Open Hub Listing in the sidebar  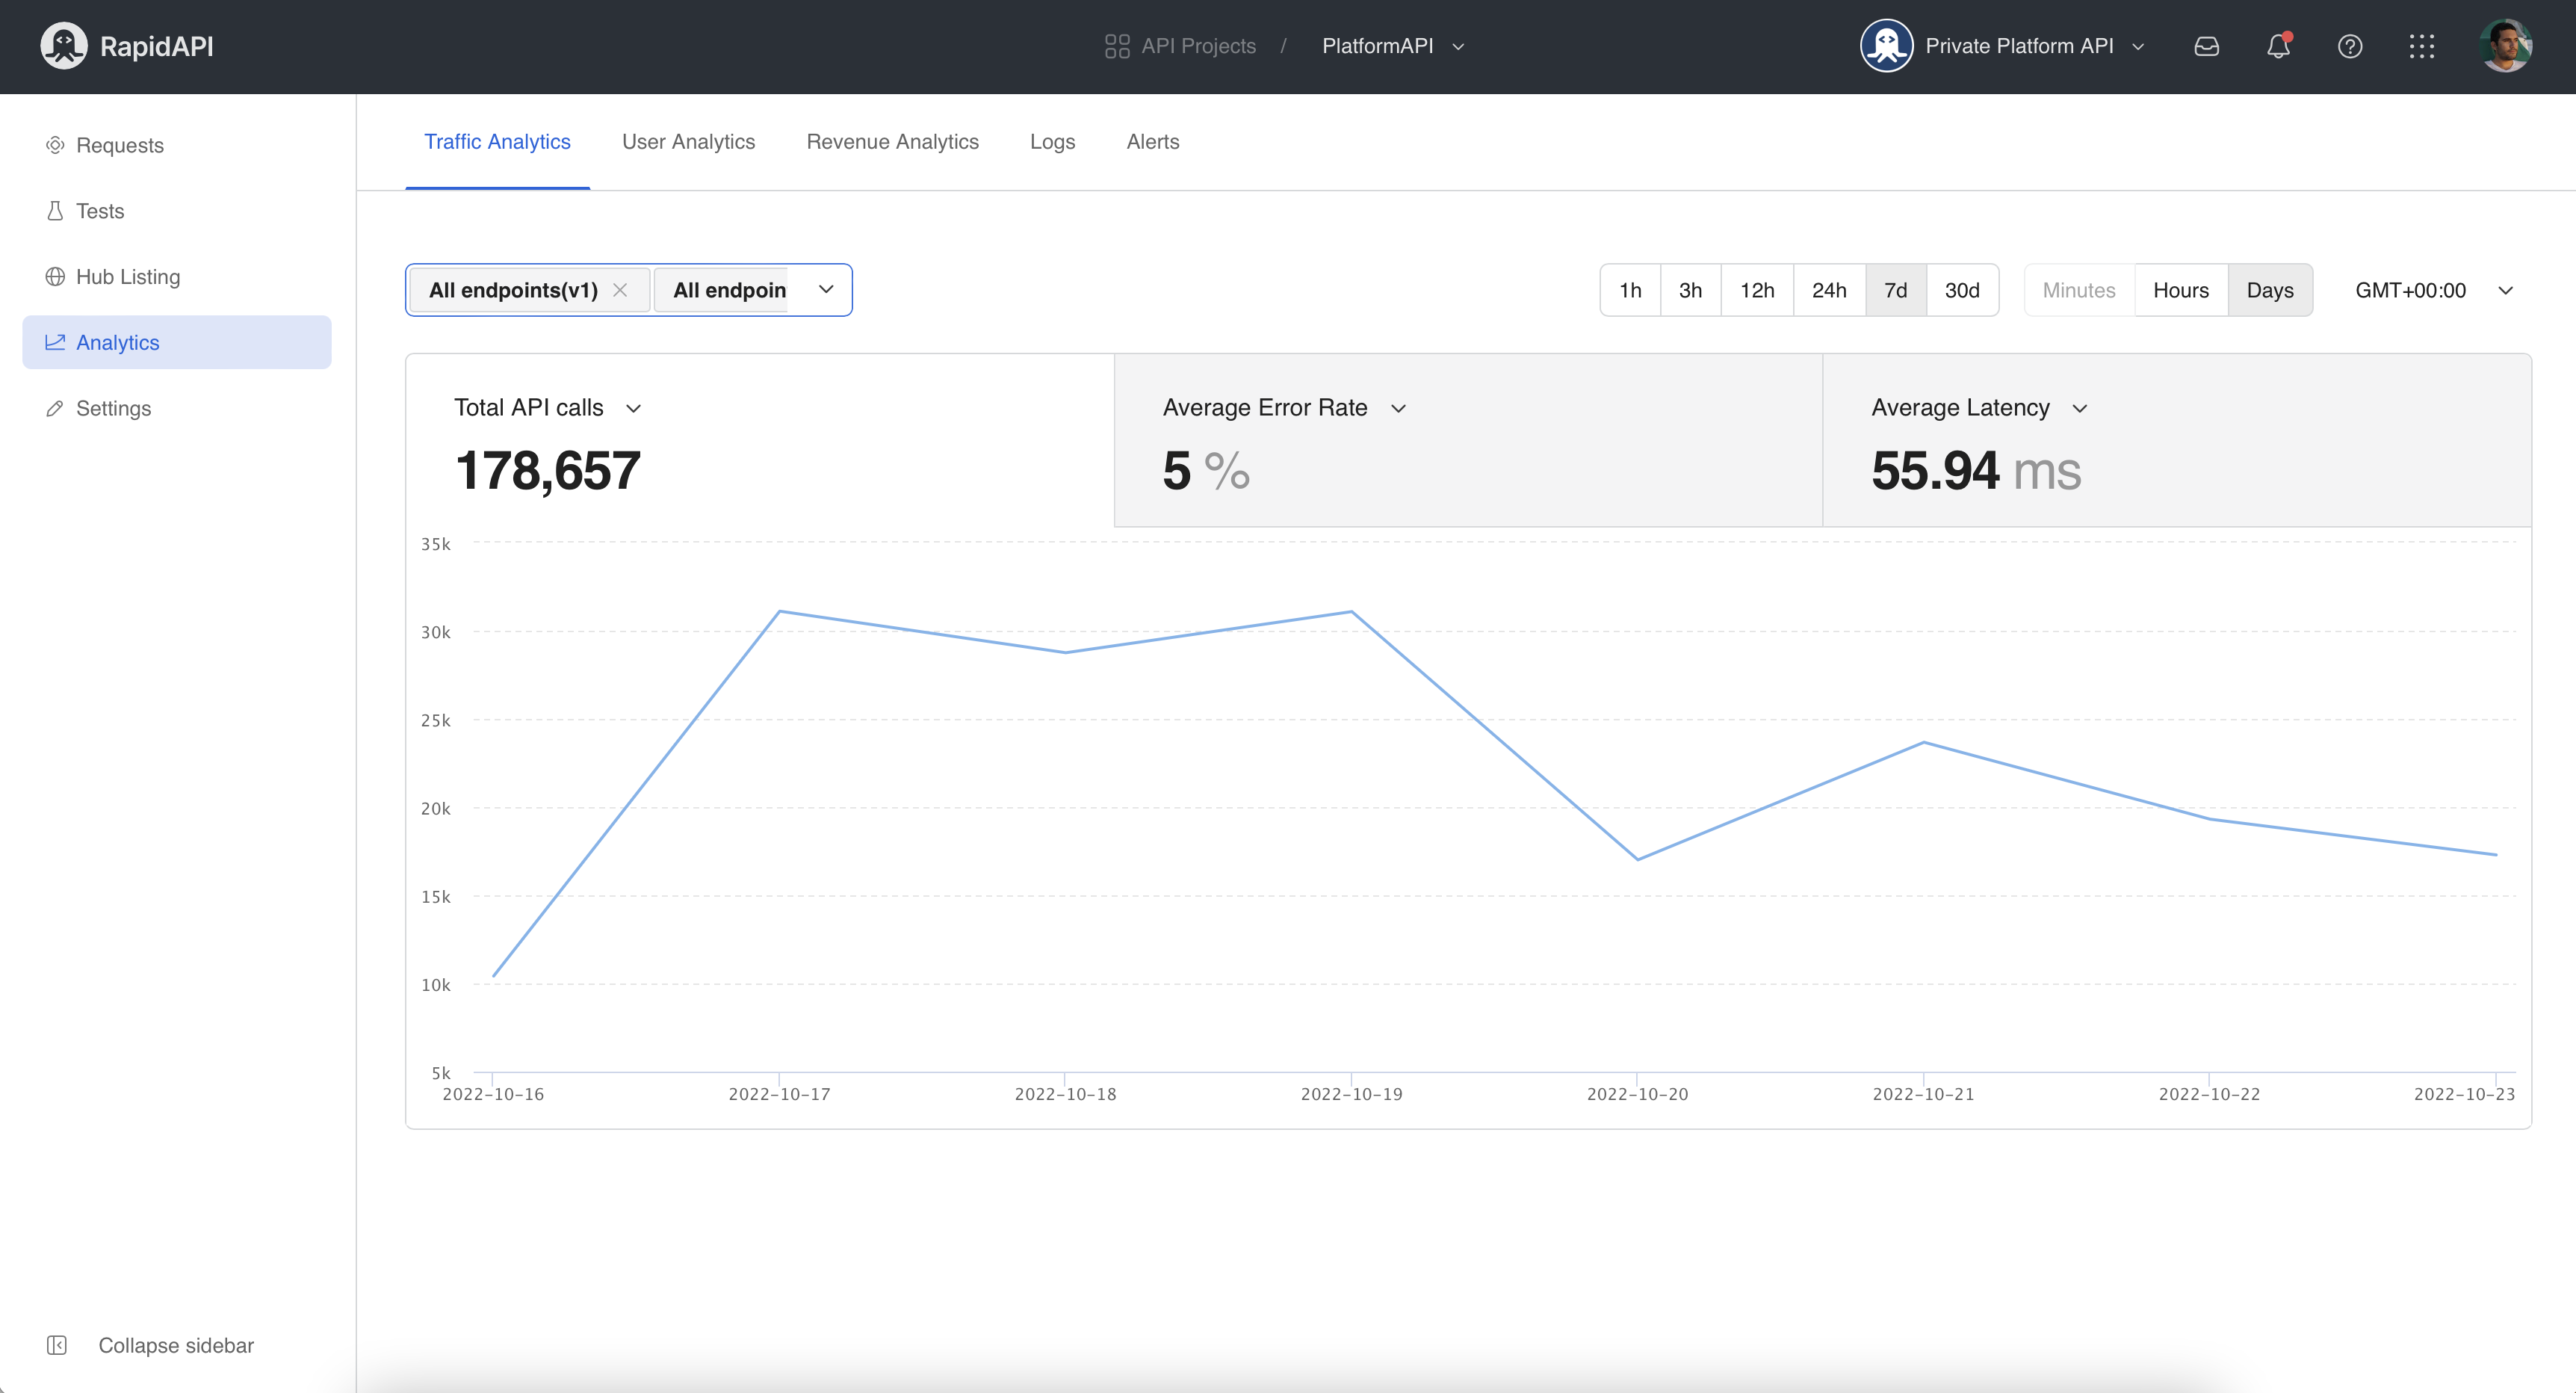click(177, 277)
